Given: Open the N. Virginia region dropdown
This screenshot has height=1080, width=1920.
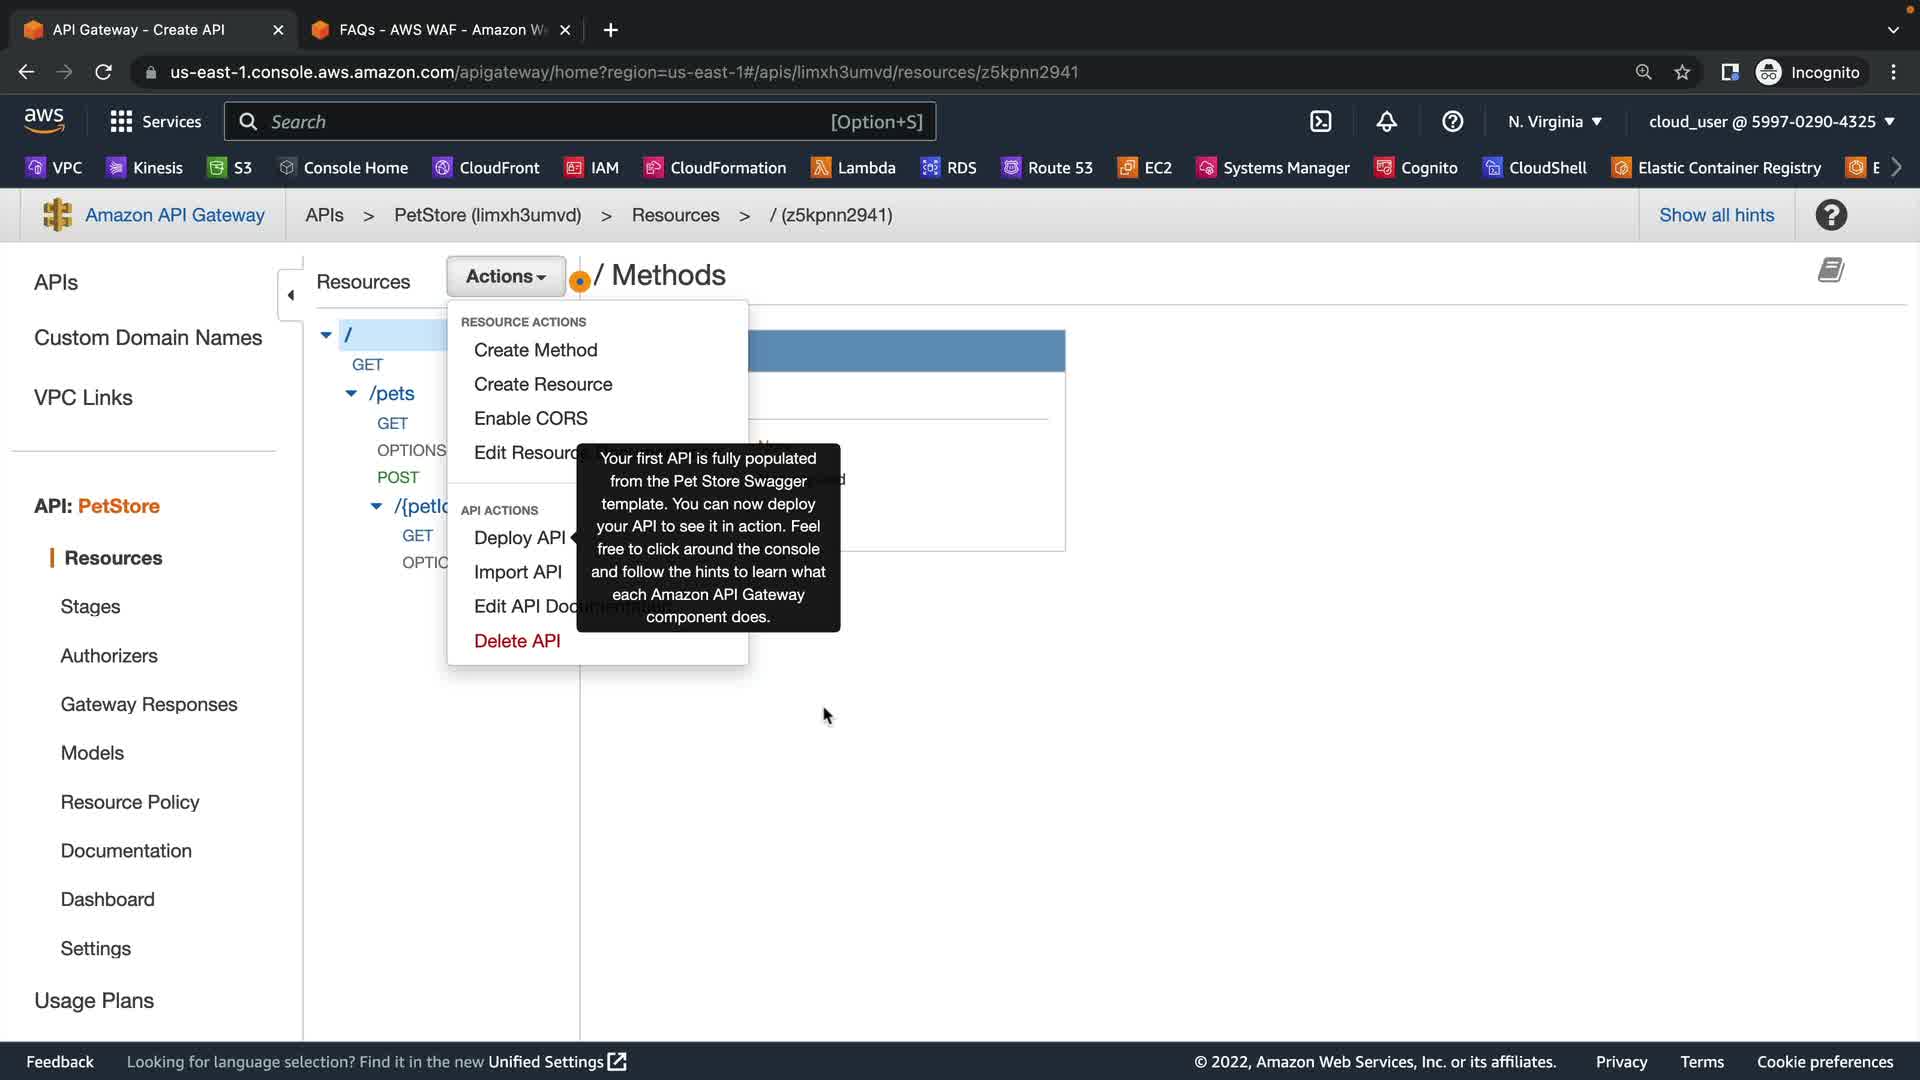Looking at the screenshot, I should point(1554,122).
